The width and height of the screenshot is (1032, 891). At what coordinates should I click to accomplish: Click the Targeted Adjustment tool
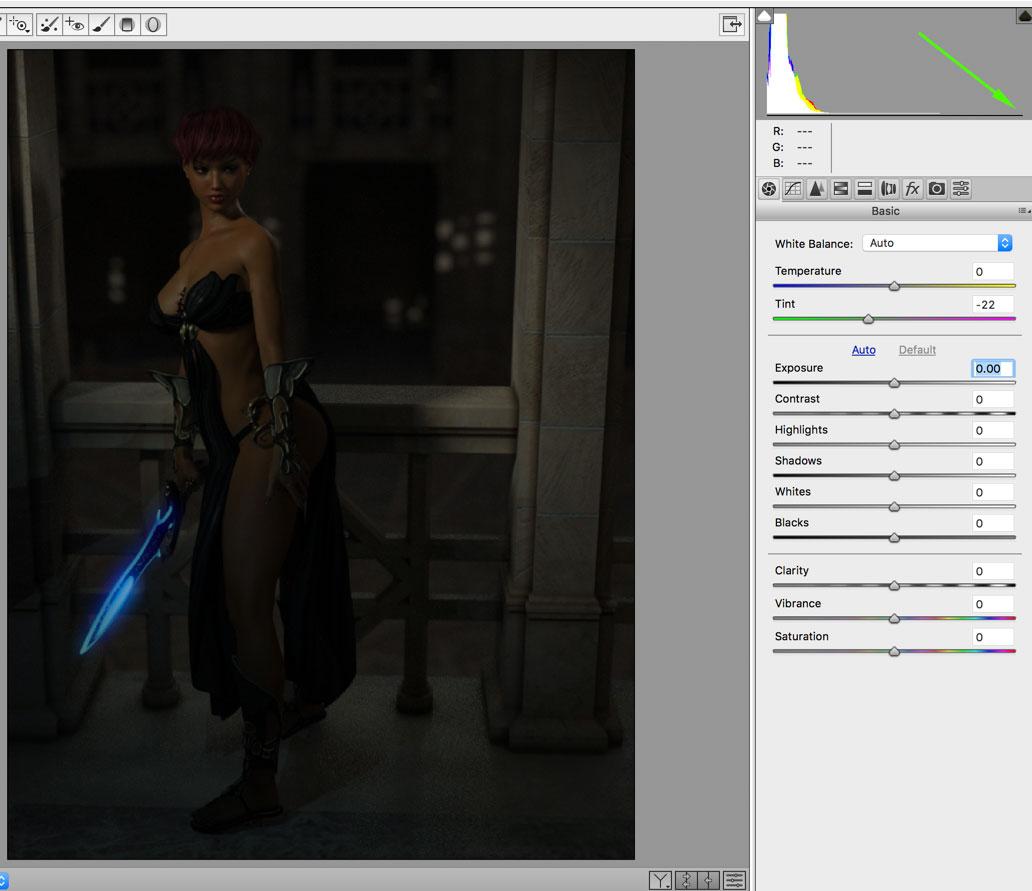click(20, 25)
